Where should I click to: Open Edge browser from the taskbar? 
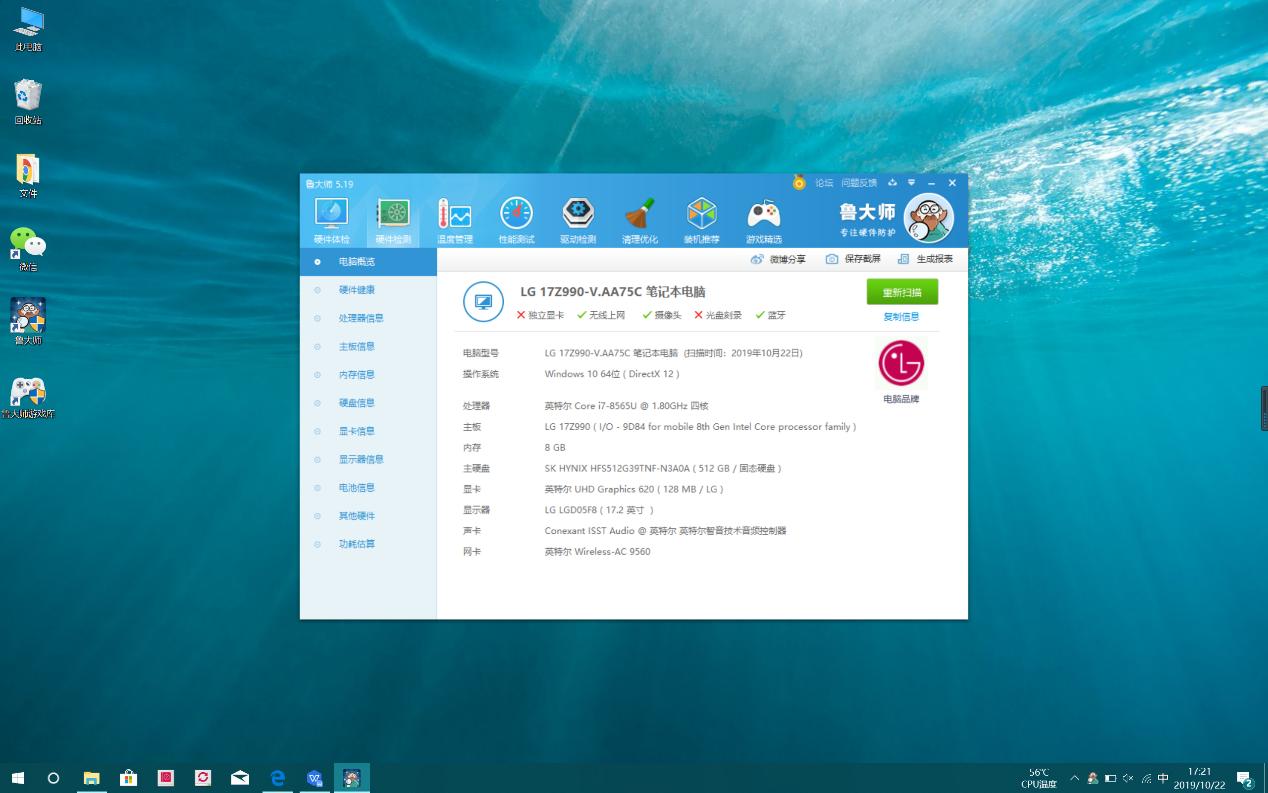click(x=278, y=778)
